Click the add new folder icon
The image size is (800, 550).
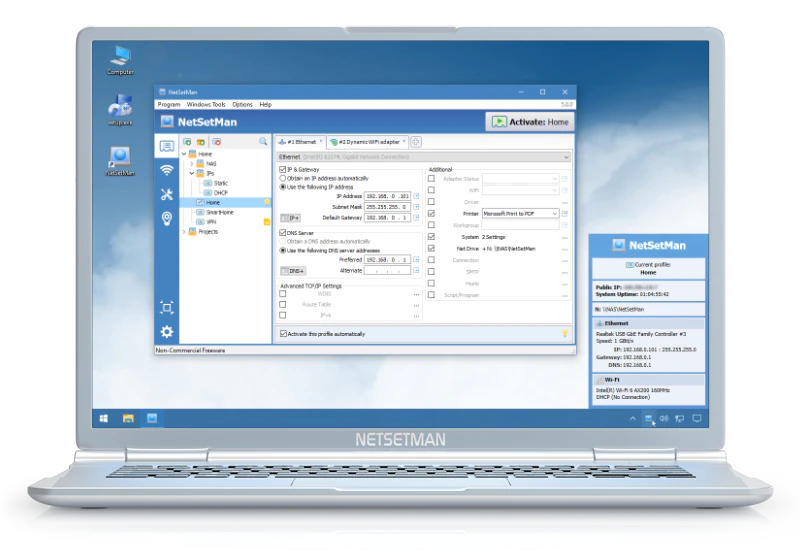201,142
